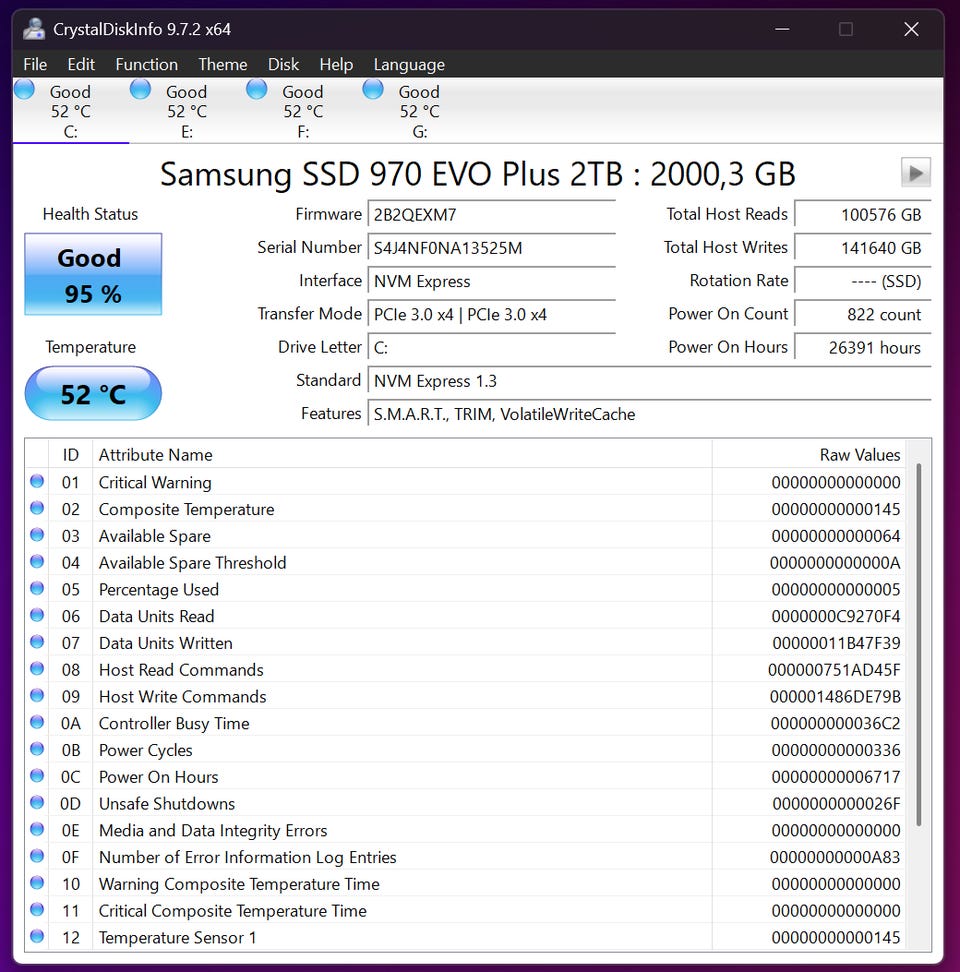Click the CrystalDiskInfo app icon in title bar
960x972 pixels.
click(x=34, y=29)
